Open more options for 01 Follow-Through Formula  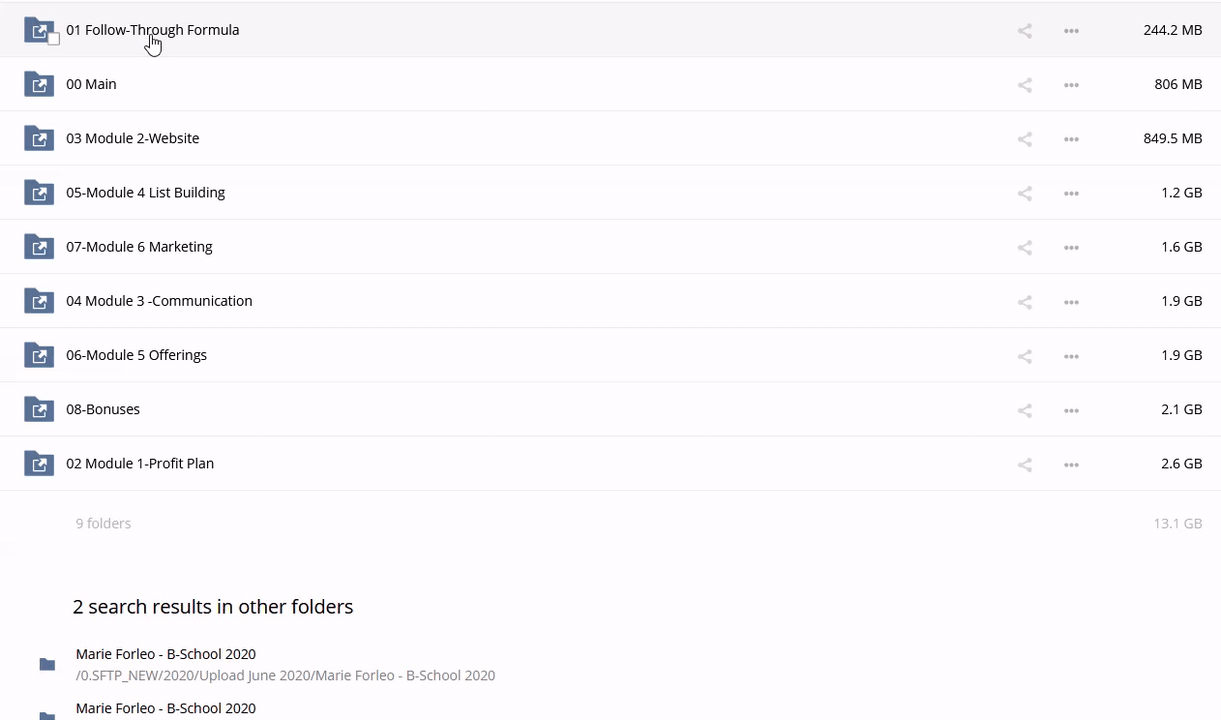click(x=1071, y=31)
